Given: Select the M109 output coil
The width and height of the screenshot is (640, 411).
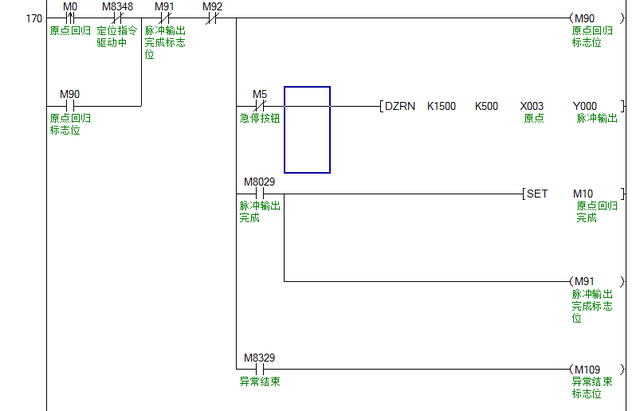Looking at the screenshot, I should (x=597, y=370).
